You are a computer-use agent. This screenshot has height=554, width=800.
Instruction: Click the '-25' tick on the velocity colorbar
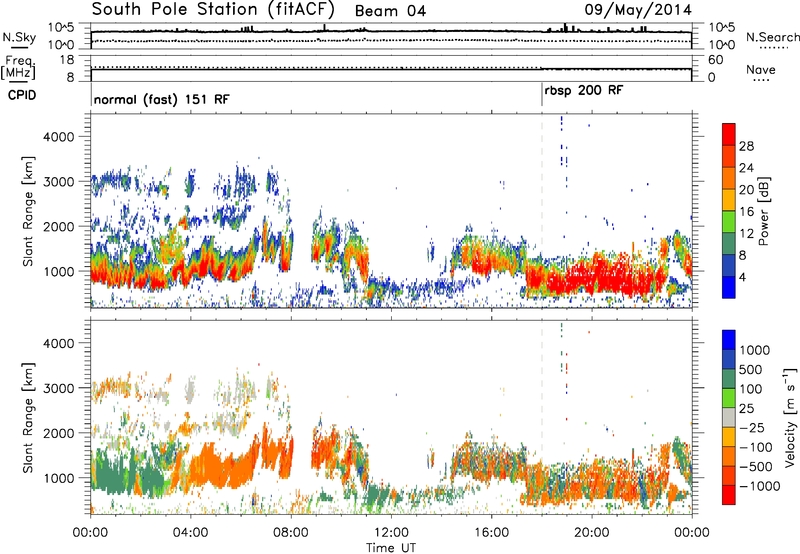tap(755, 427)
